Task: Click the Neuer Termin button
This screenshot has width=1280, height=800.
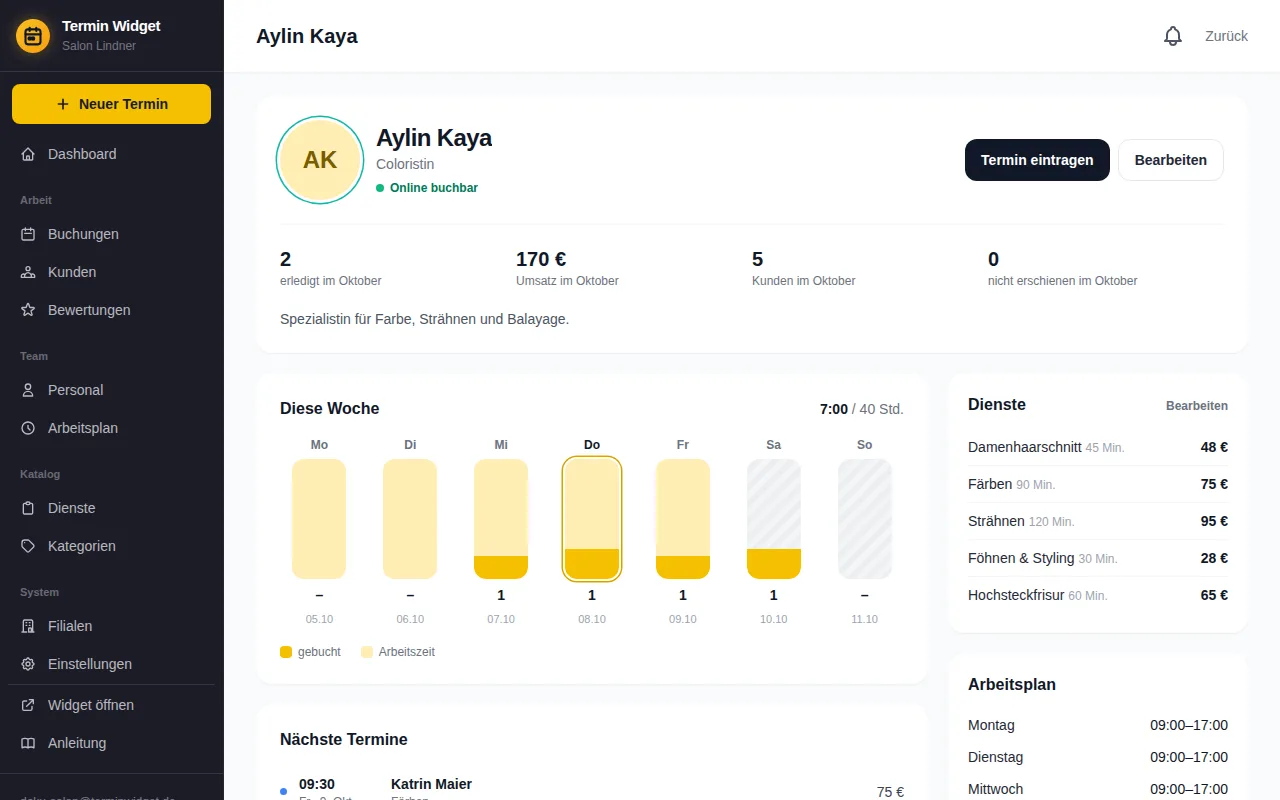Action: point(111,104)
